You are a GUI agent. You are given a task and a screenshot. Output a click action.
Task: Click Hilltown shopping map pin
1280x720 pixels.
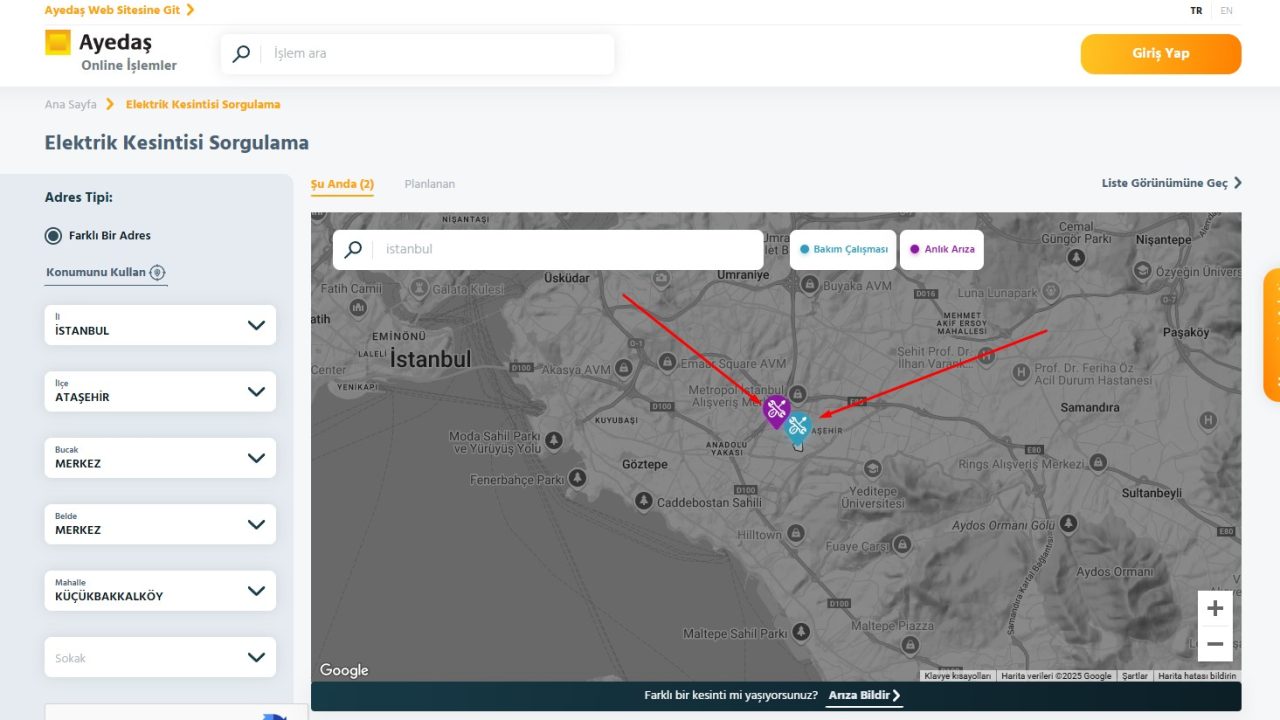point(794,535)
